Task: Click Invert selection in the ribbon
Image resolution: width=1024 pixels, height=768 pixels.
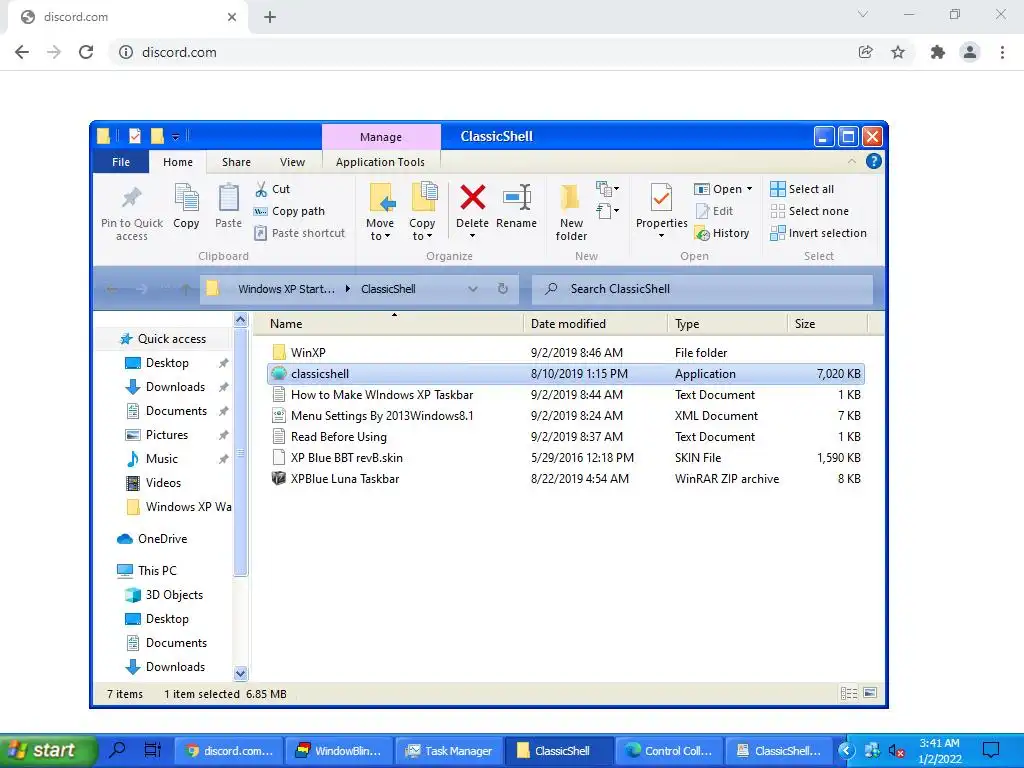Action: point(818,233)
